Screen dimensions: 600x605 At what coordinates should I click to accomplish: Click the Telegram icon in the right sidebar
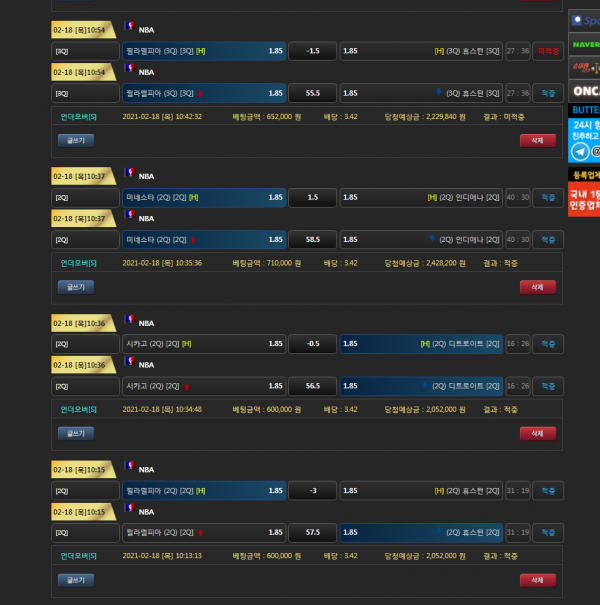coord(580,151)
